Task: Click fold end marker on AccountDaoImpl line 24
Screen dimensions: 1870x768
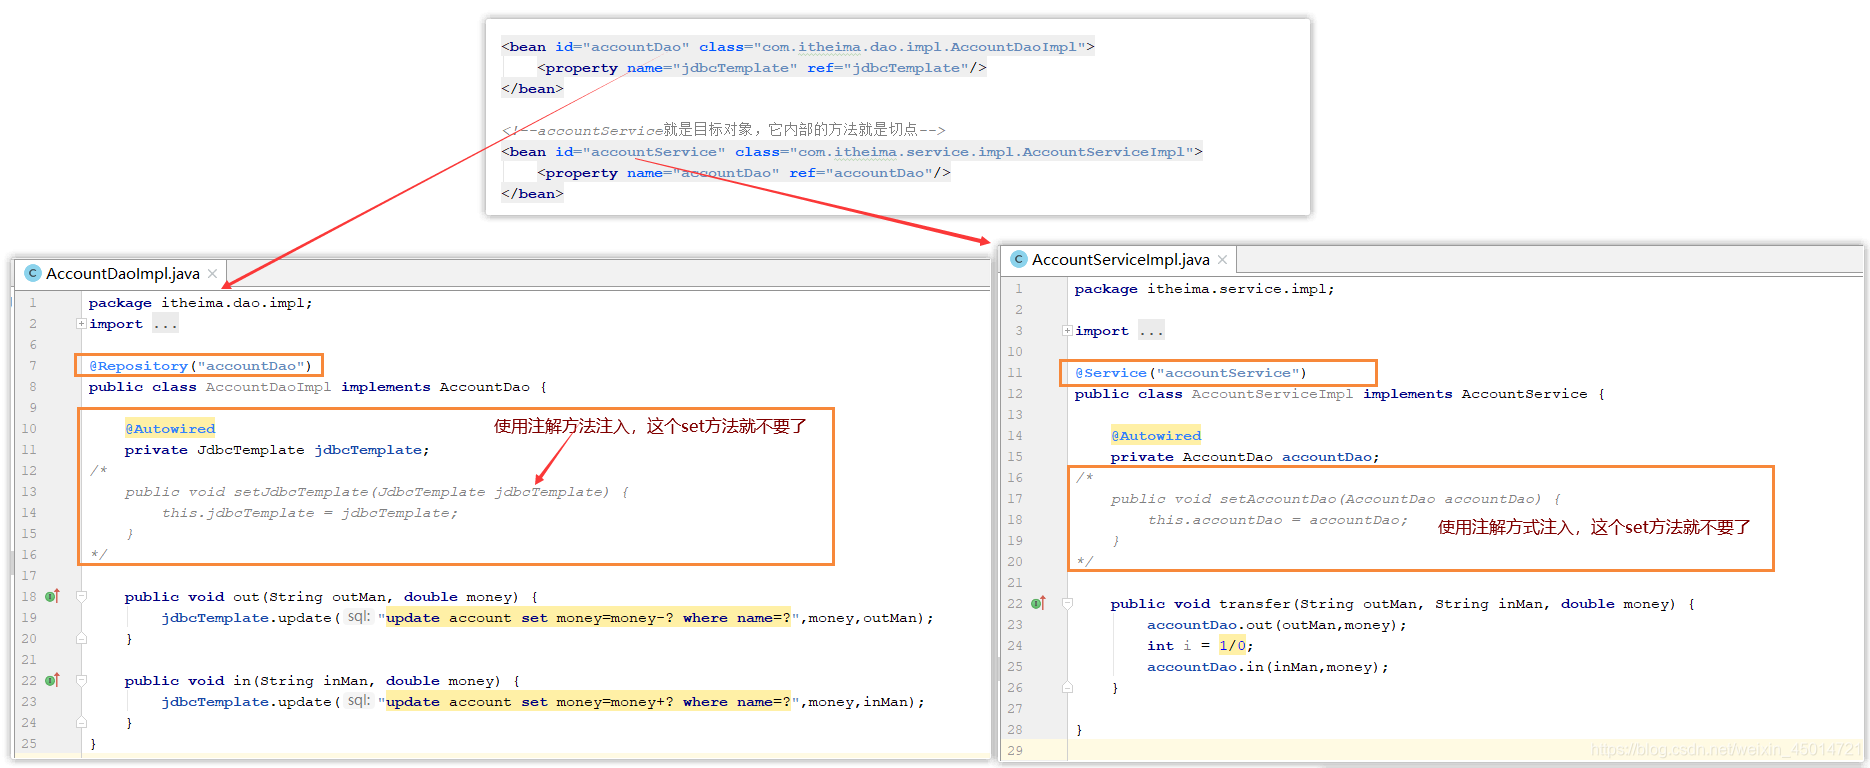Action: (x=81, y=722)
